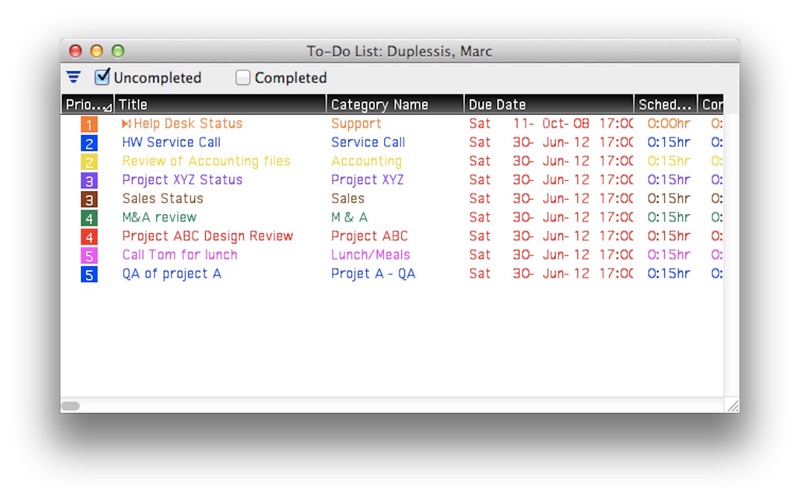The height and width of the screenshot is (500, 800).
Task: Click the 0:00hr scheduled time cell
Action: tap(669, 123)
